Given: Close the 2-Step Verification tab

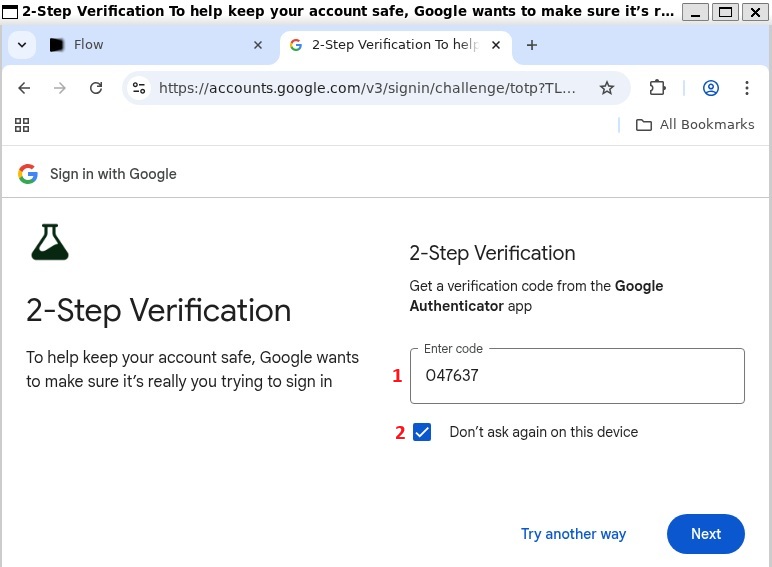Looking at the screenshot, I should point(496,45).
